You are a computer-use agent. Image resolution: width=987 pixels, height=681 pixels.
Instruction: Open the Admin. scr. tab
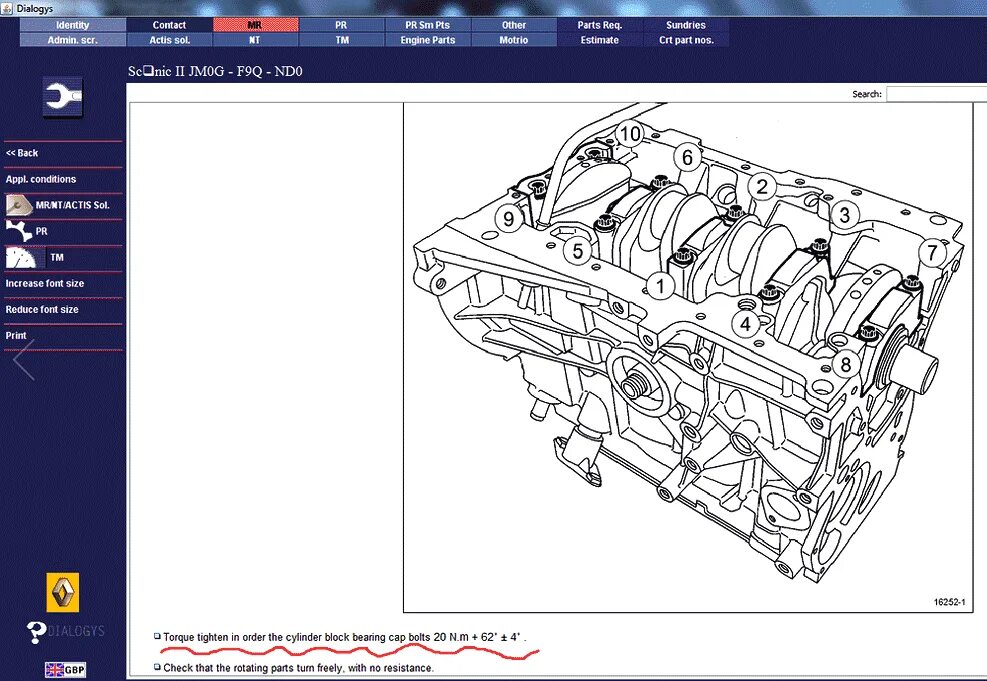[72, 40]
